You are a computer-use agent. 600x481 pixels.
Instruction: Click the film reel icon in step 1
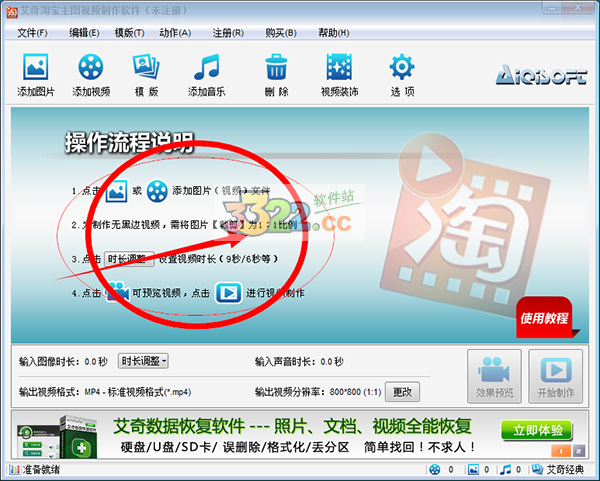click(x=157, y=191)
